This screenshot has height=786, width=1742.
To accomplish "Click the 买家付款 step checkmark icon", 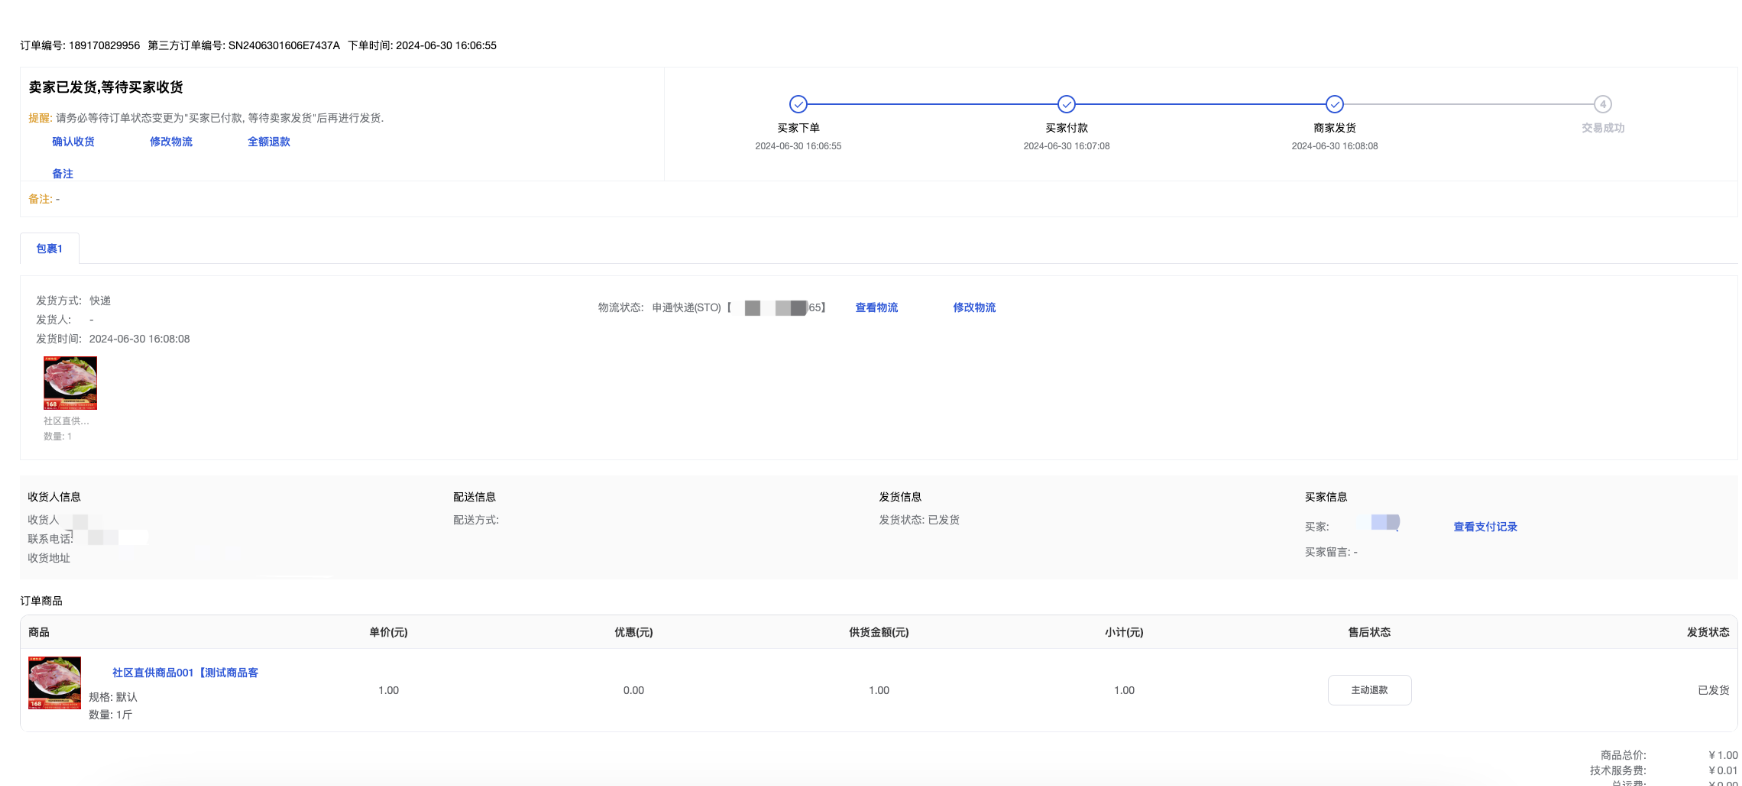I will (x=1066, y=104).
